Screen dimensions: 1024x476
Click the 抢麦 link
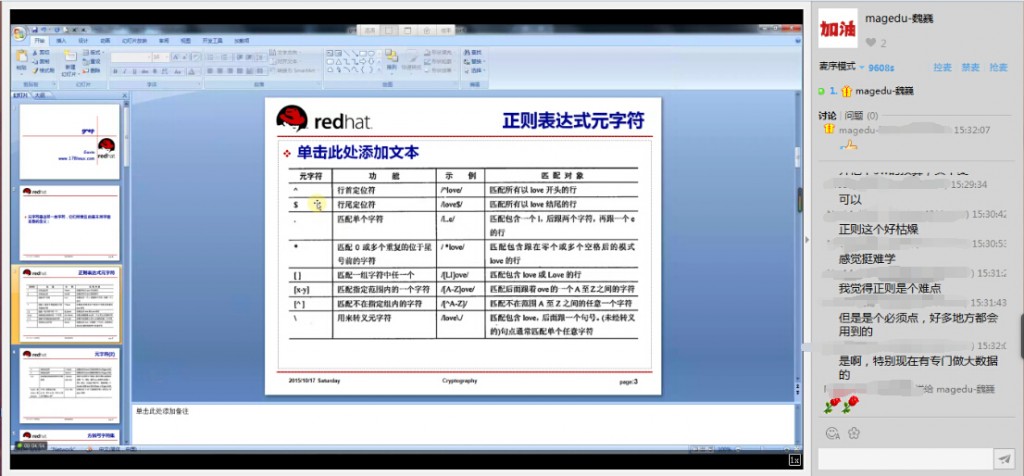(996, 67)
